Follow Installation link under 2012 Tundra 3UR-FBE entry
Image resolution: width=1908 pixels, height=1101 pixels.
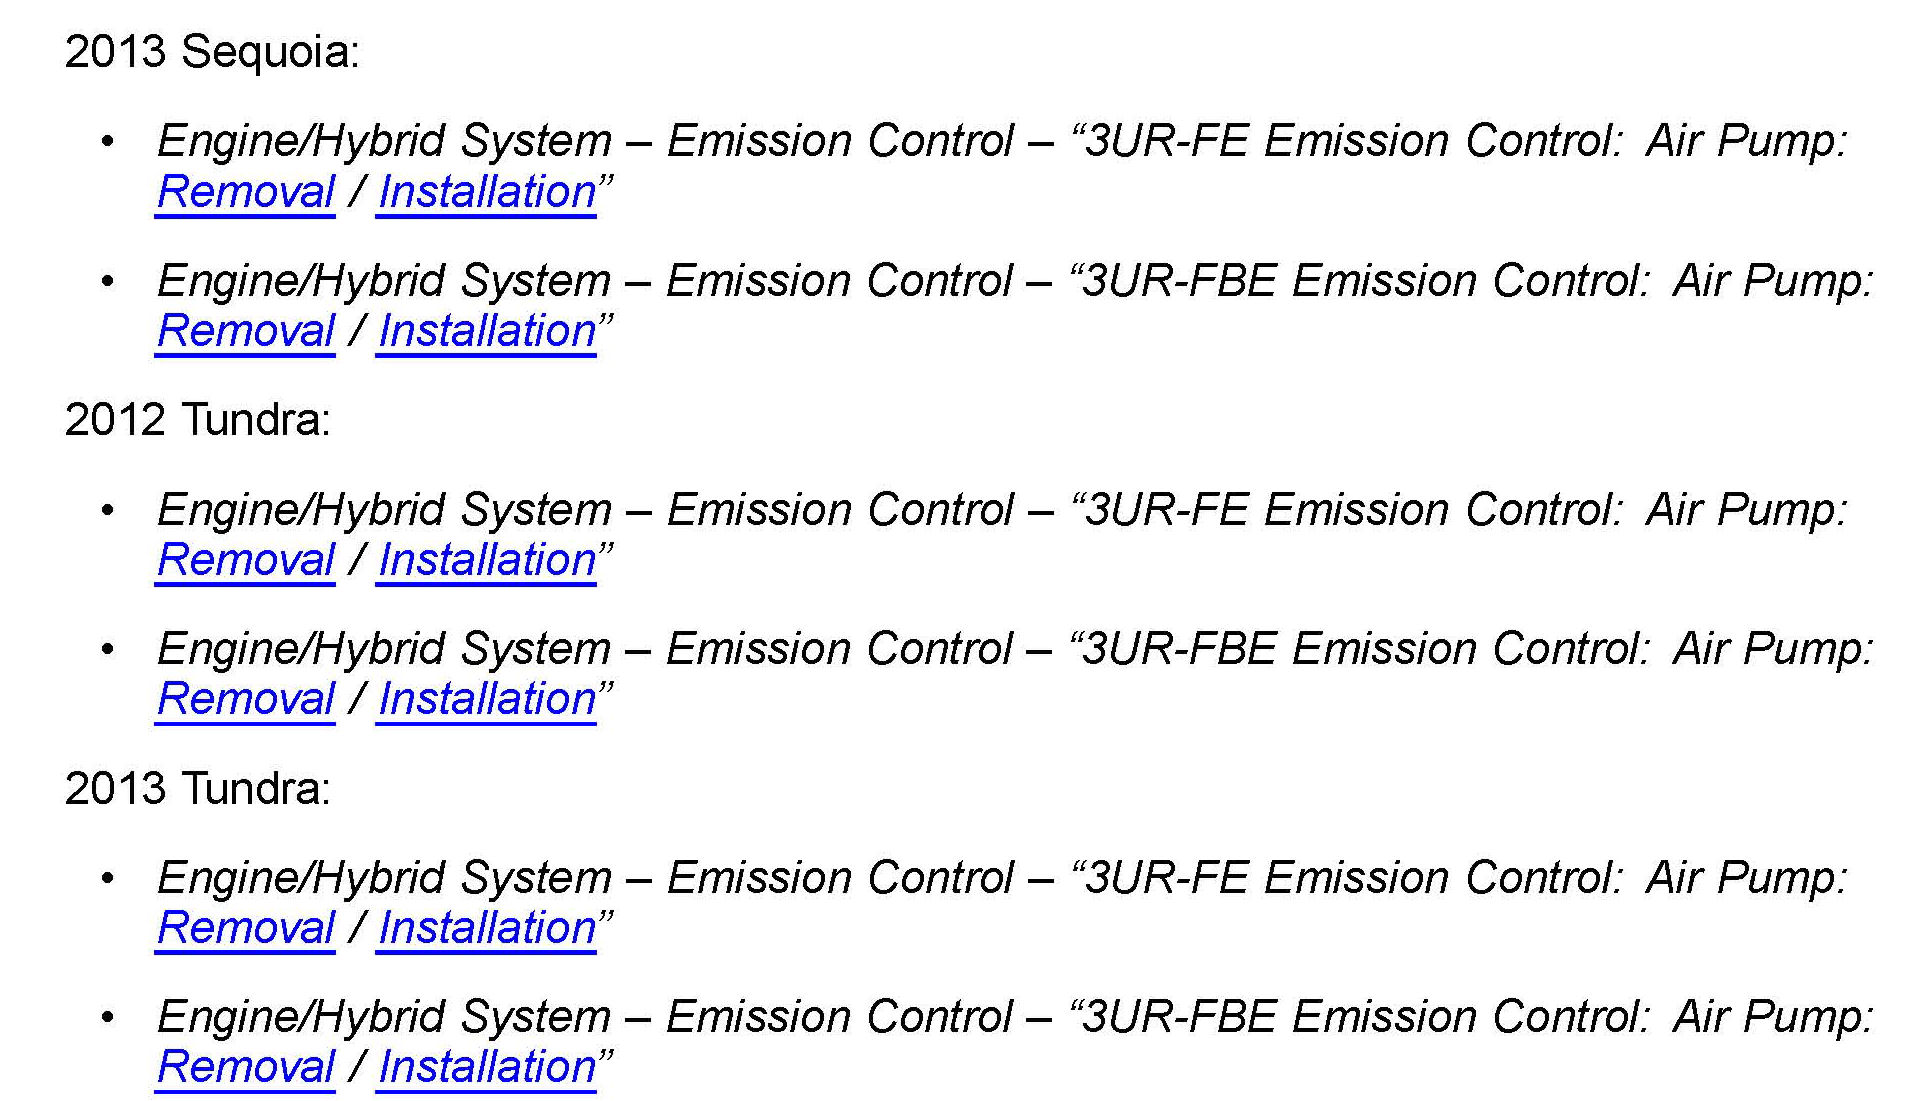click(x=487, y=699)
